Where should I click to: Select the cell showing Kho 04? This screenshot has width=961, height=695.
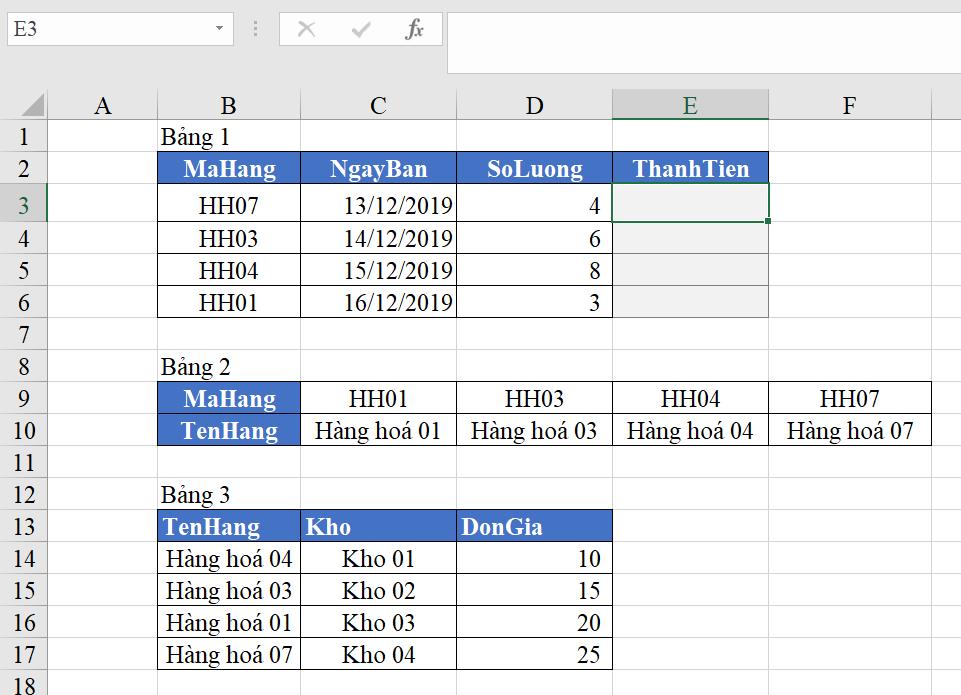(x=377, y=655)
